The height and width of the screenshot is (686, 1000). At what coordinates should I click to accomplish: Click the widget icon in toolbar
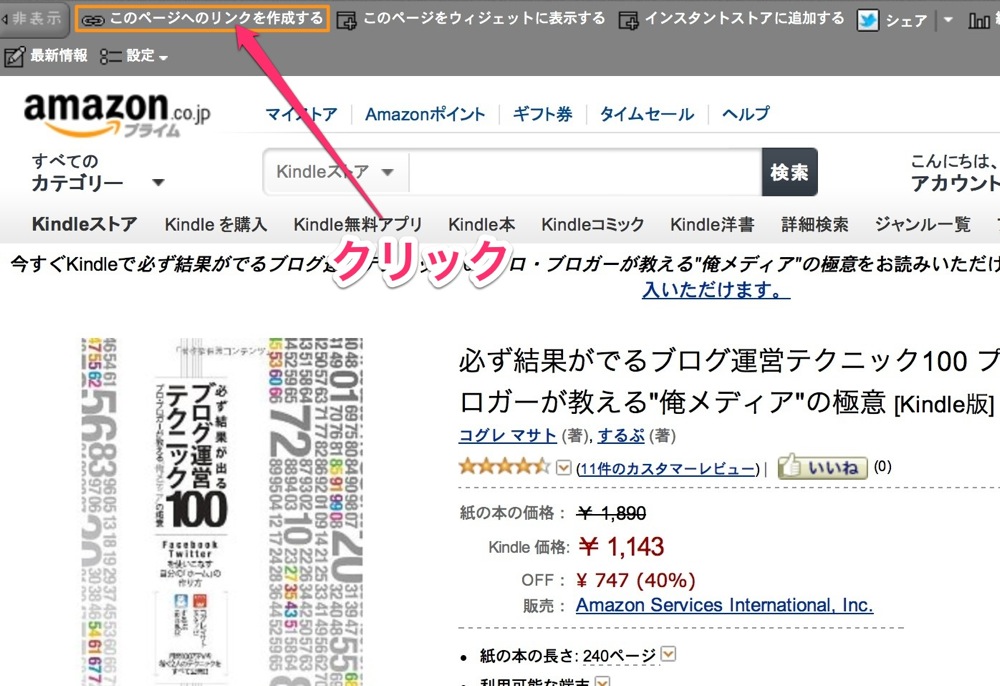346,20
